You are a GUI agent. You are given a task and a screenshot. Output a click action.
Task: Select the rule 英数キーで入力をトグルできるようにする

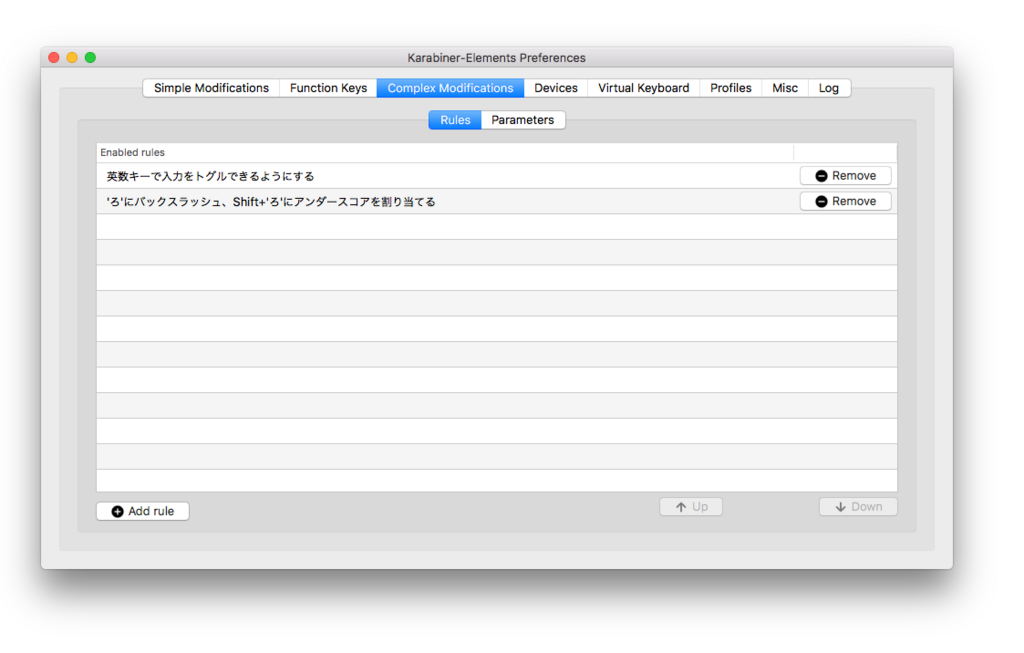(x=497, y=176)
